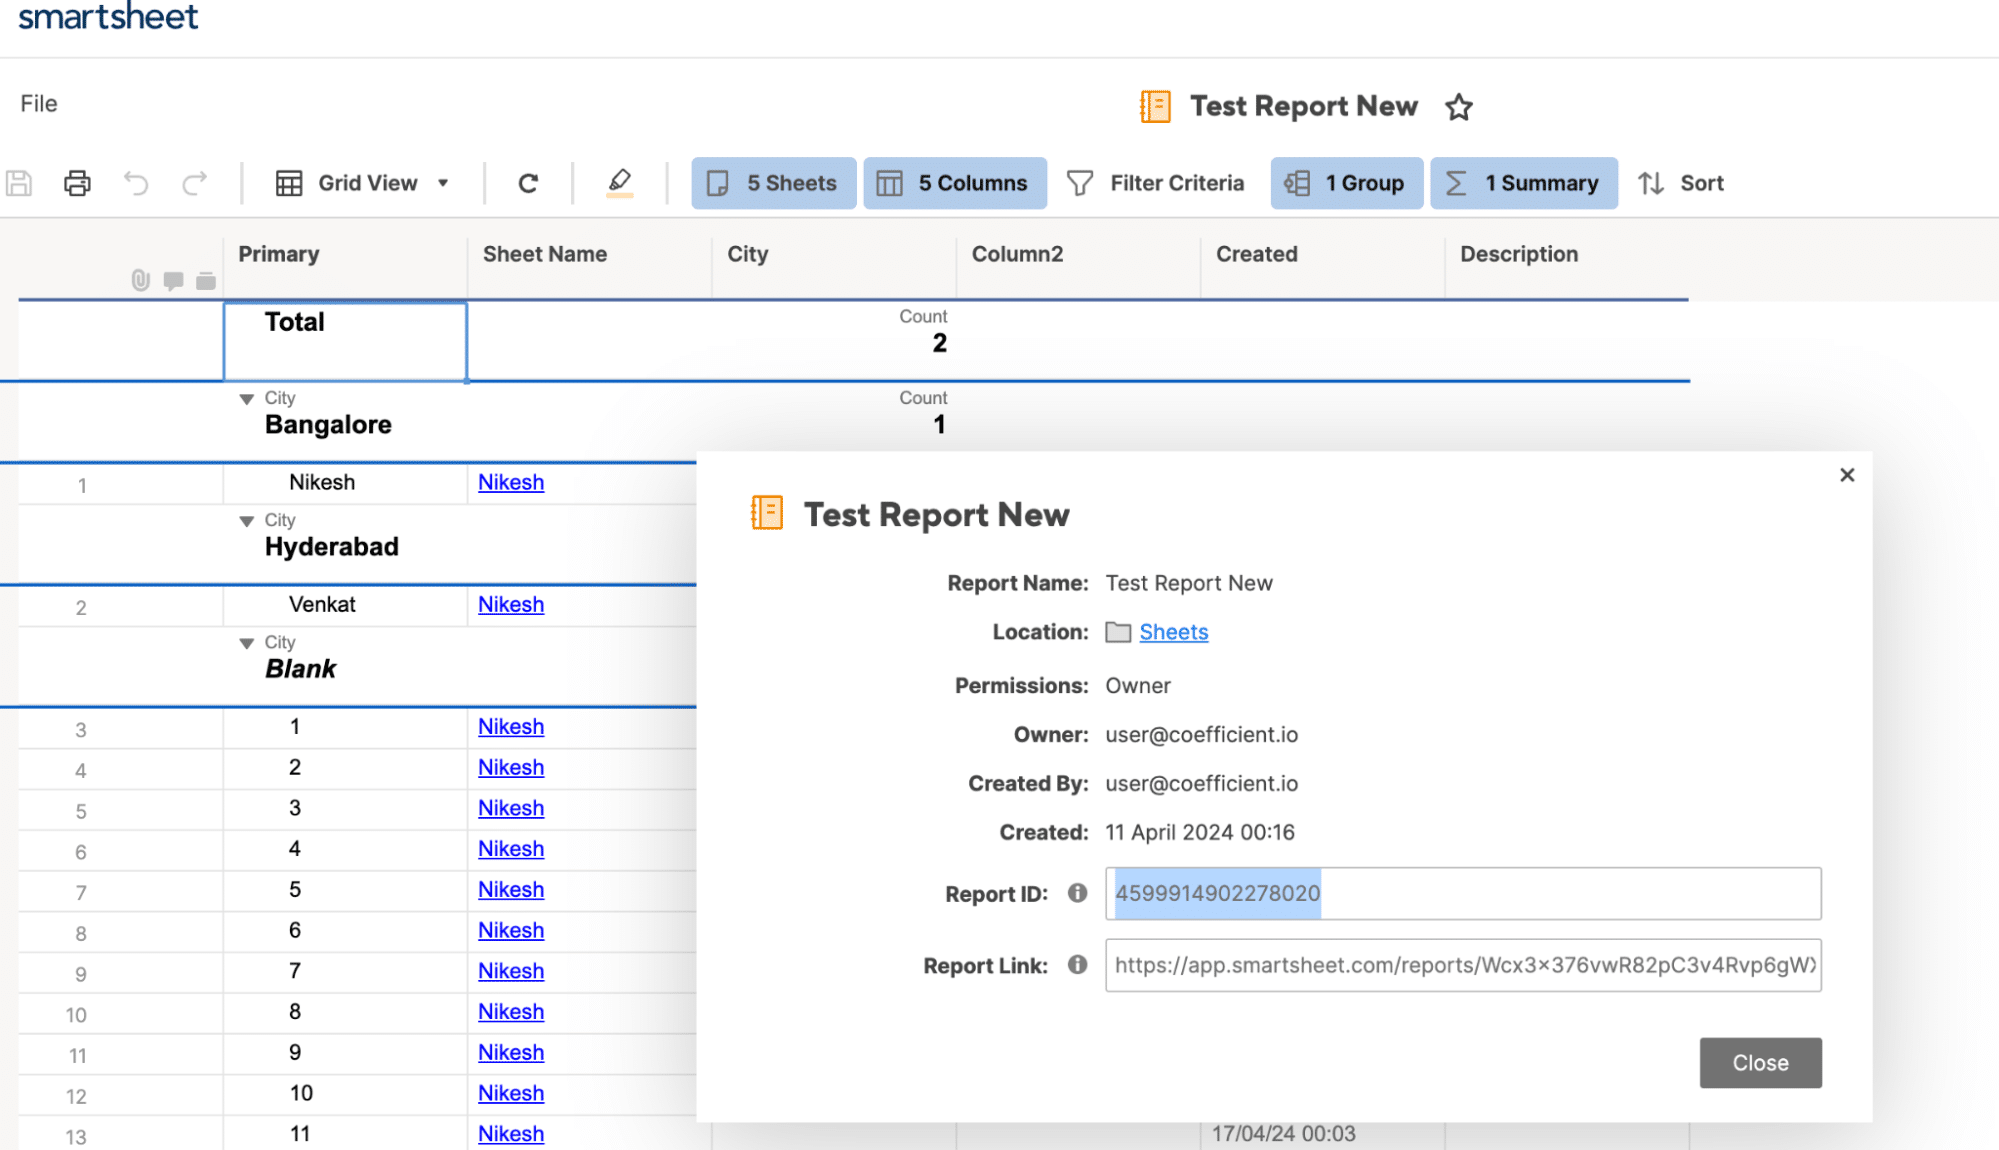This screenshot has height=1150, width=1999.
Task: Open the Sheets location link
Action: (x=1174, y=632)
